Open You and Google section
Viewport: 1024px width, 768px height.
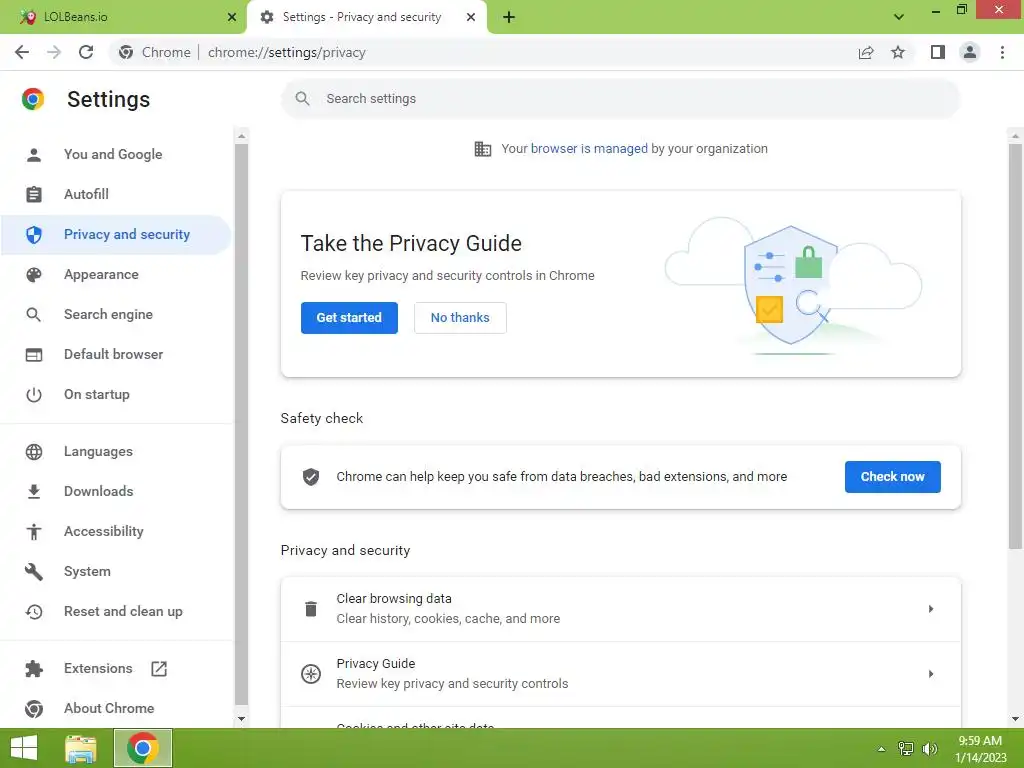(116, 154)
